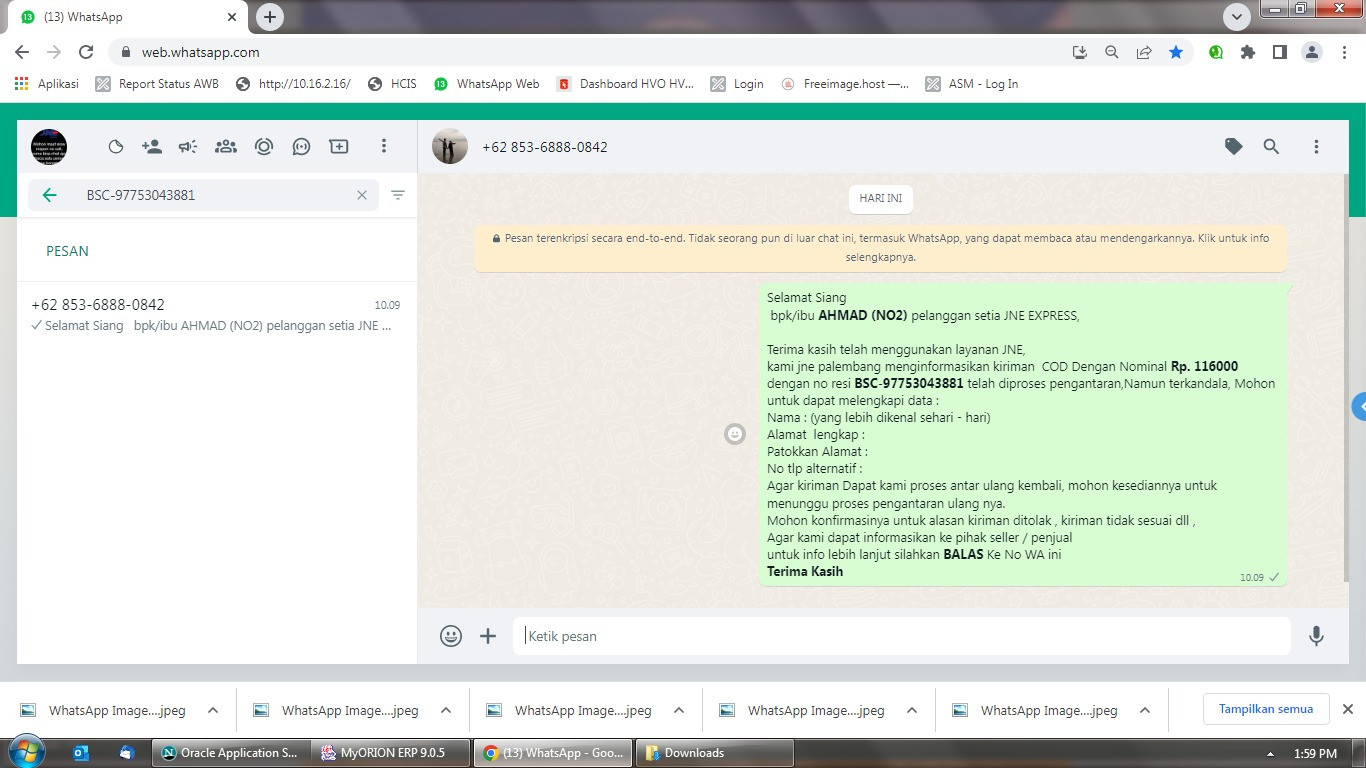Screen dimensions: 1366x768
Task: Record voice message with microphone icon
Action: [1316, 636]
